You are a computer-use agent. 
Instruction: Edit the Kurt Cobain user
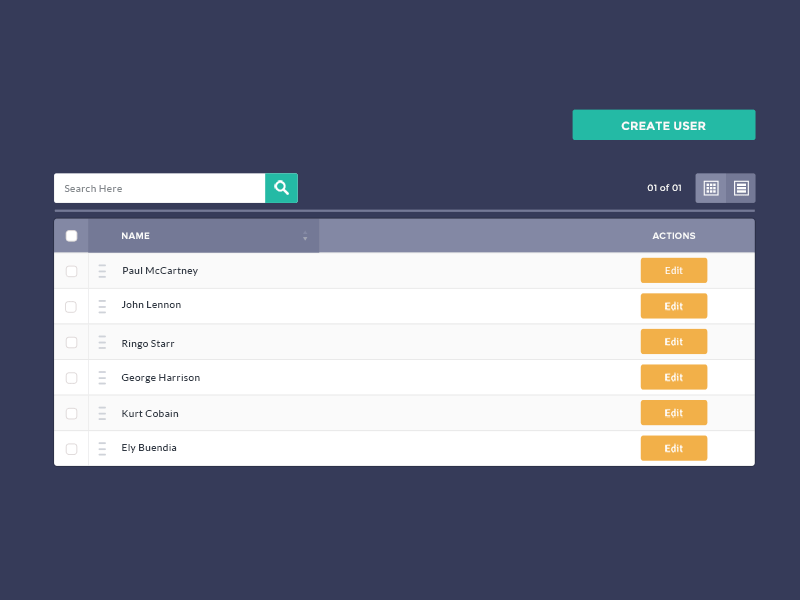674,413
